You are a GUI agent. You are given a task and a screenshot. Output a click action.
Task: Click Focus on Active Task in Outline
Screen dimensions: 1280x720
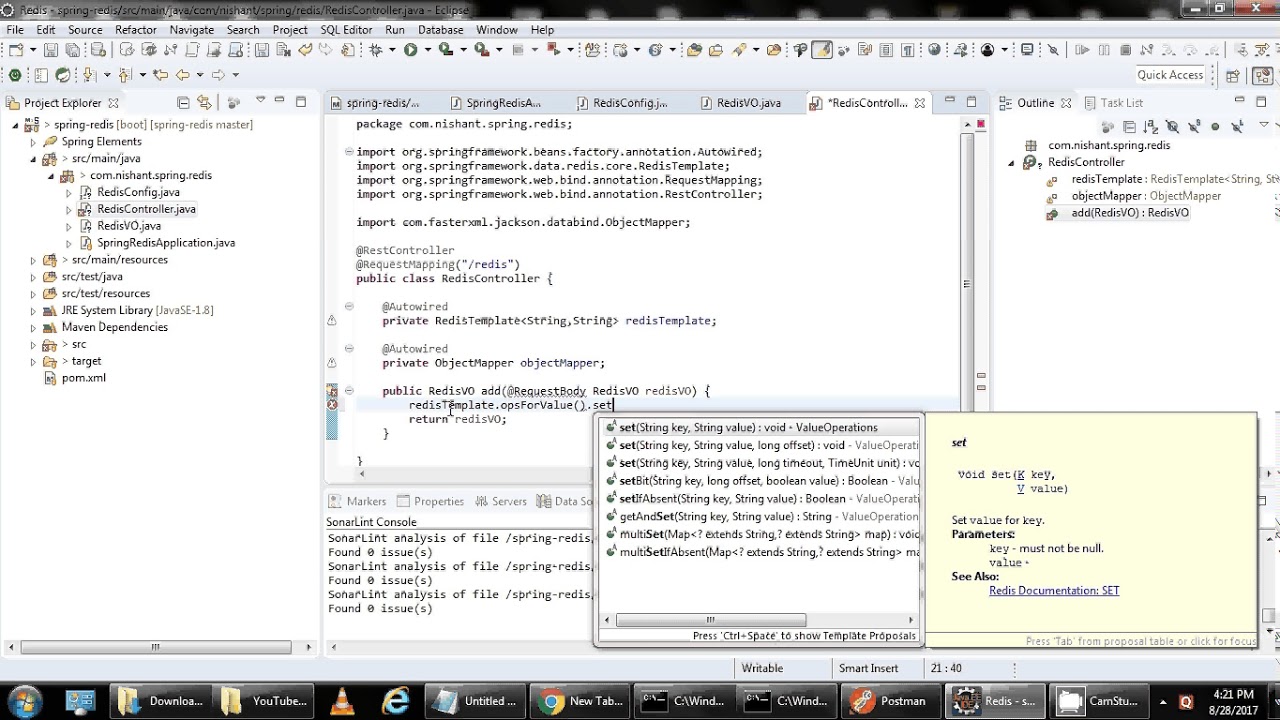(x=1108, y=127)
